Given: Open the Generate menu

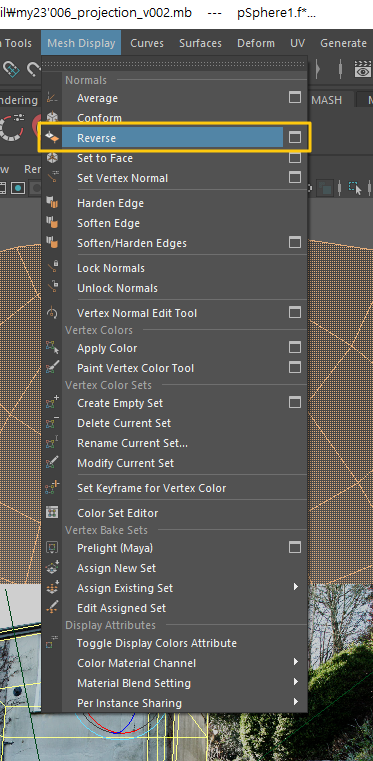Looking at the screenshot, I should [343, 43].
